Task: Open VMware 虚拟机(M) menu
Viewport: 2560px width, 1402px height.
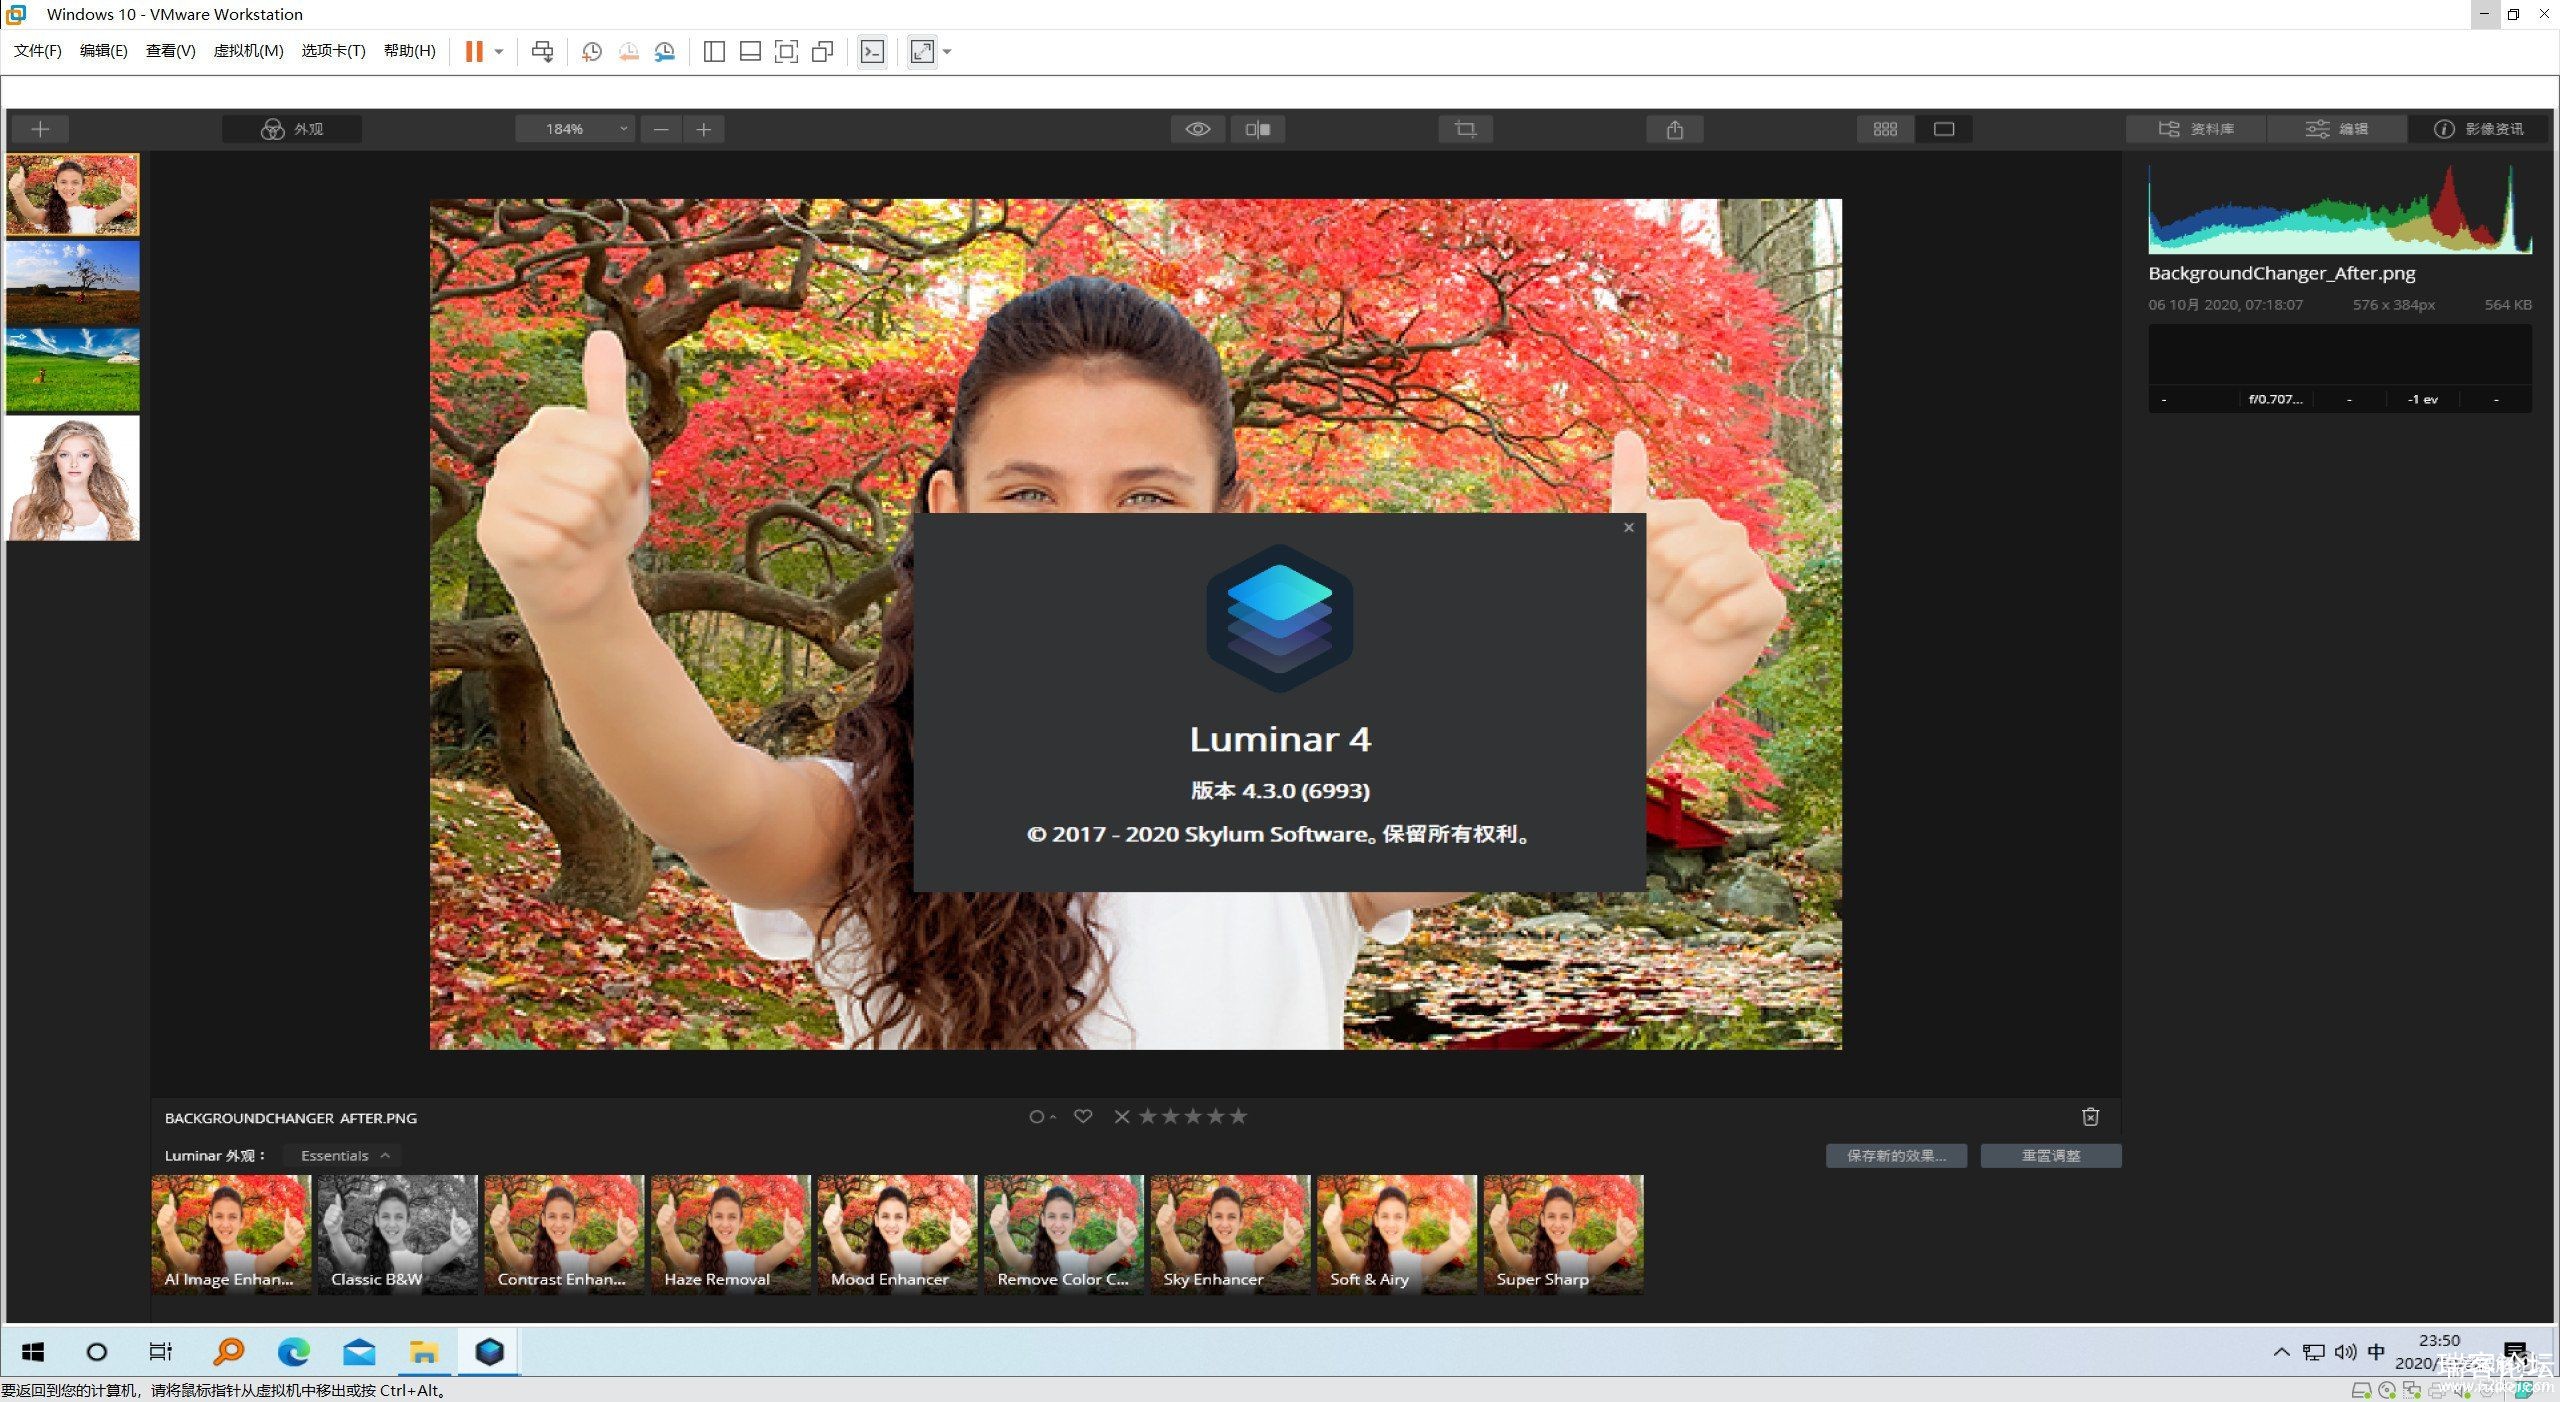Action: (248, 51)
